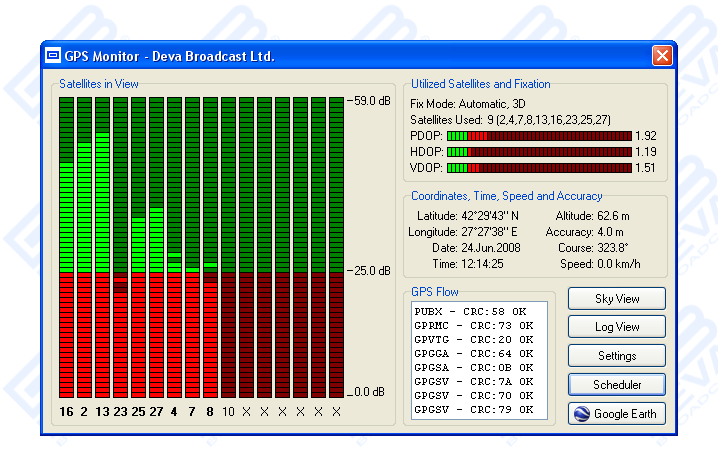Open the Sky View window

click(616, 298)
